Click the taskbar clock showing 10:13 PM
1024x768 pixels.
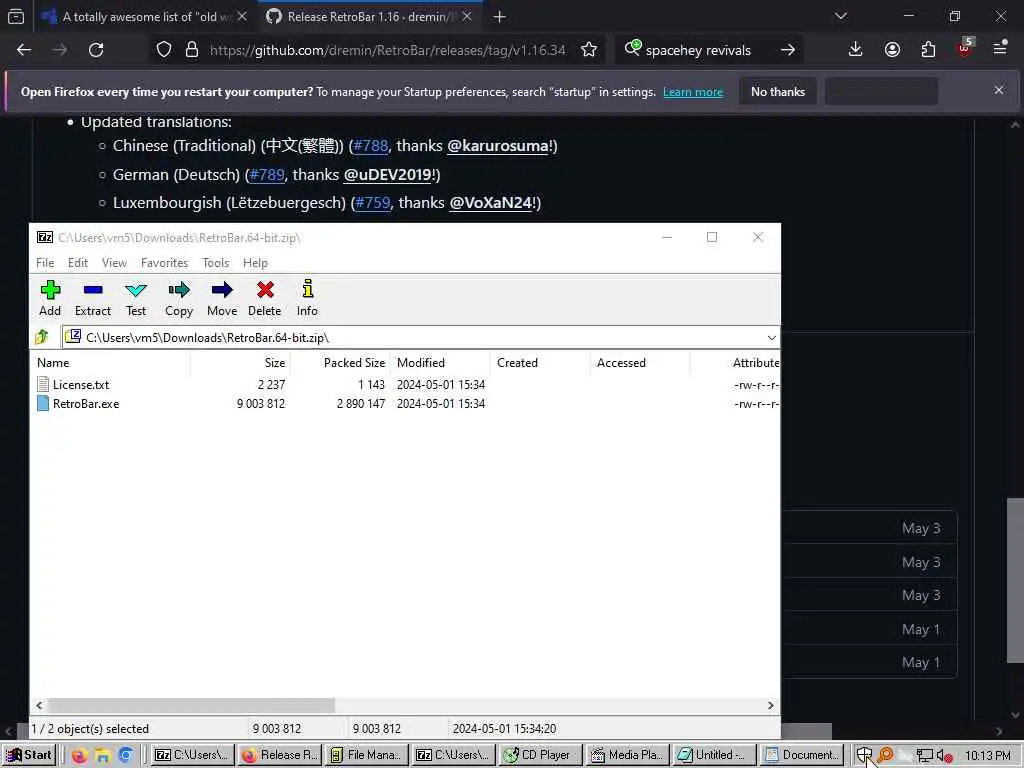tap(987, 756)
